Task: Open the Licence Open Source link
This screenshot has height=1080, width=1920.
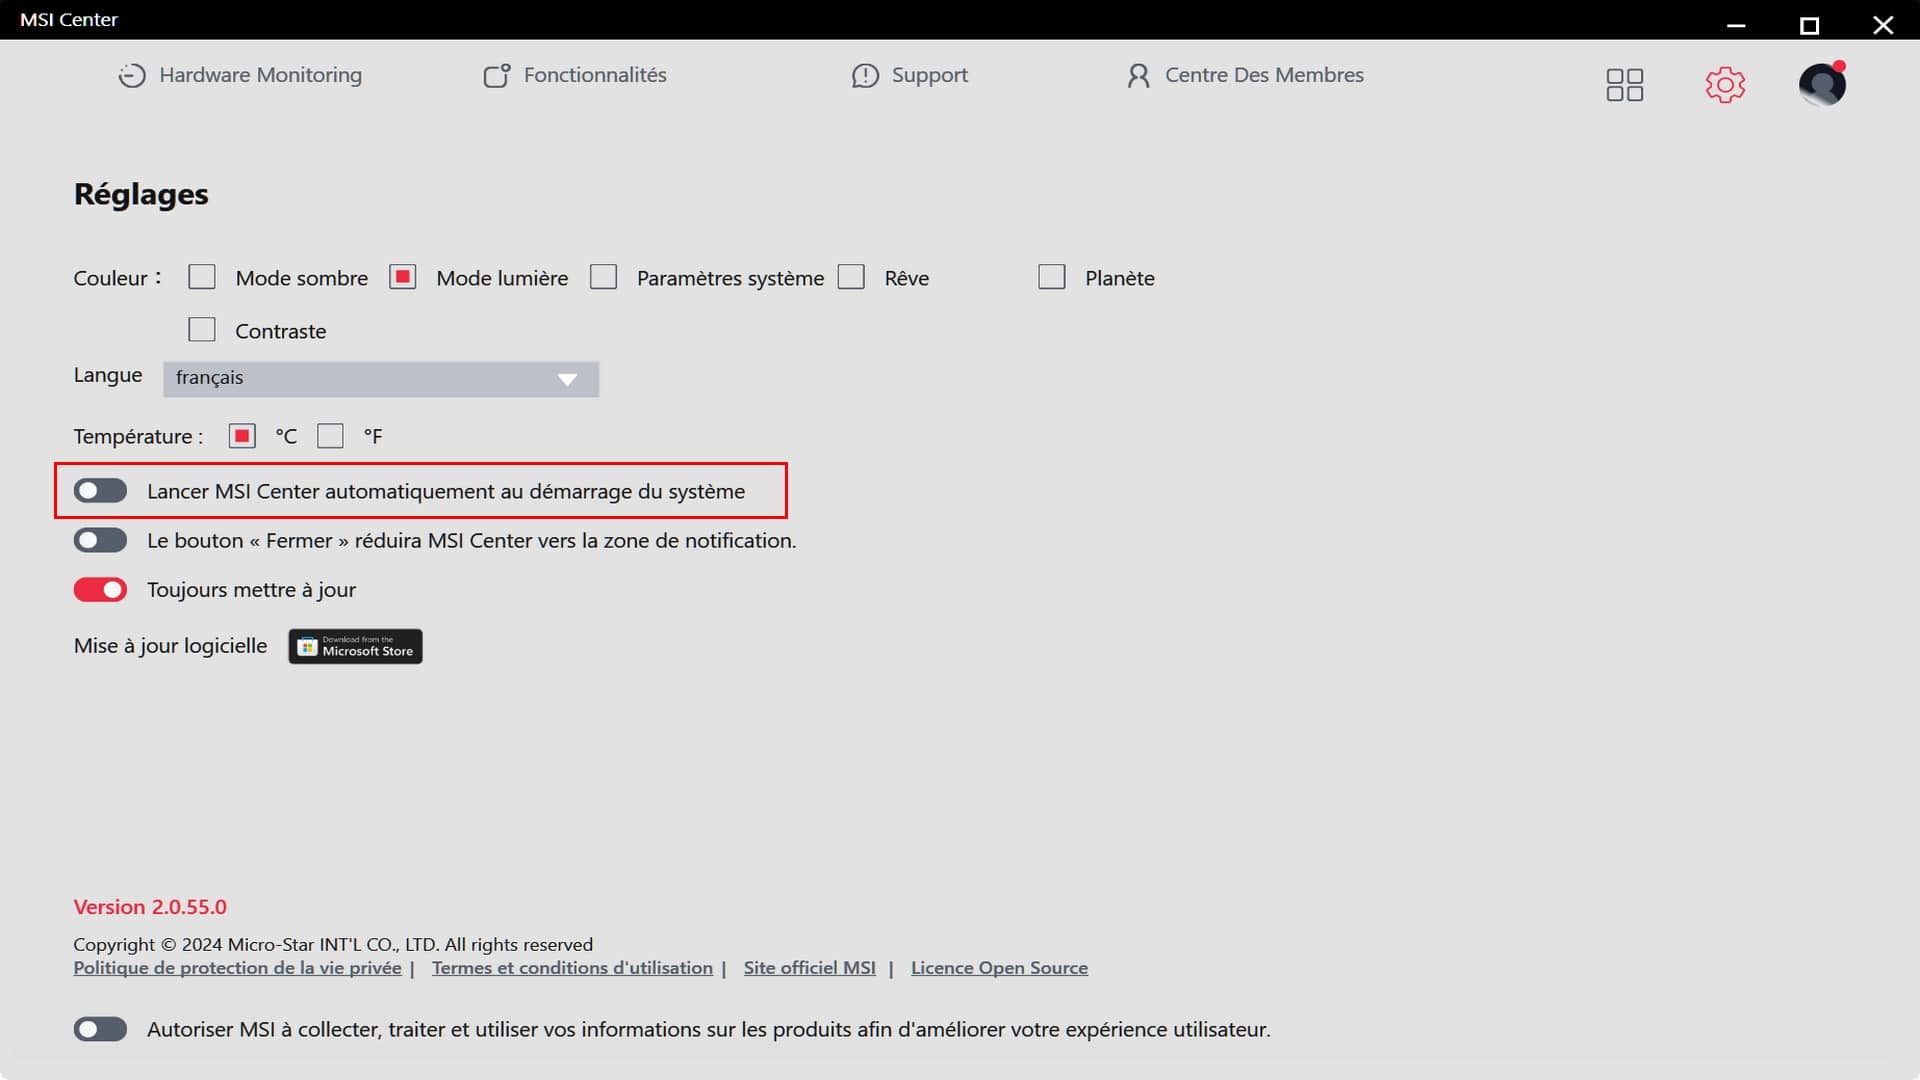Action: coord(998,968)
